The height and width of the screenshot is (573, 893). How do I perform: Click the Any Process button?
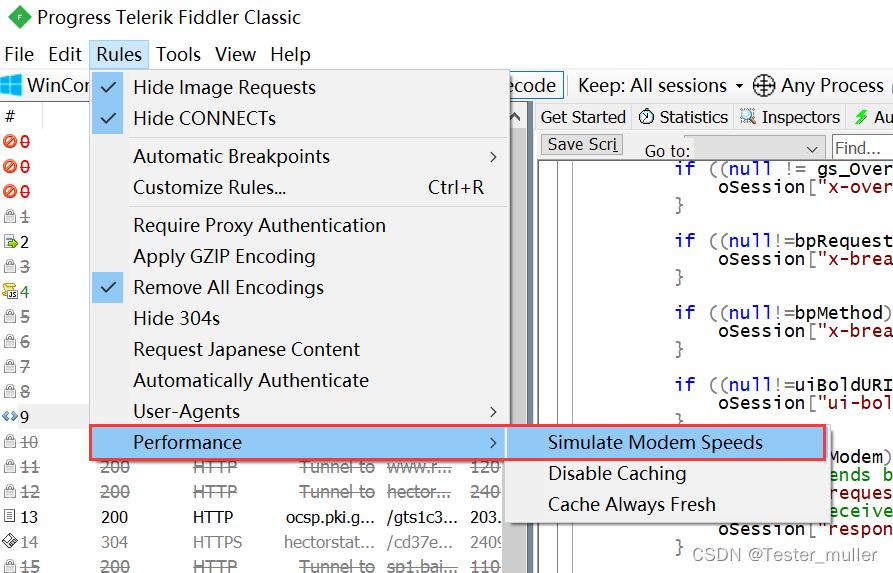coord(819,86)
